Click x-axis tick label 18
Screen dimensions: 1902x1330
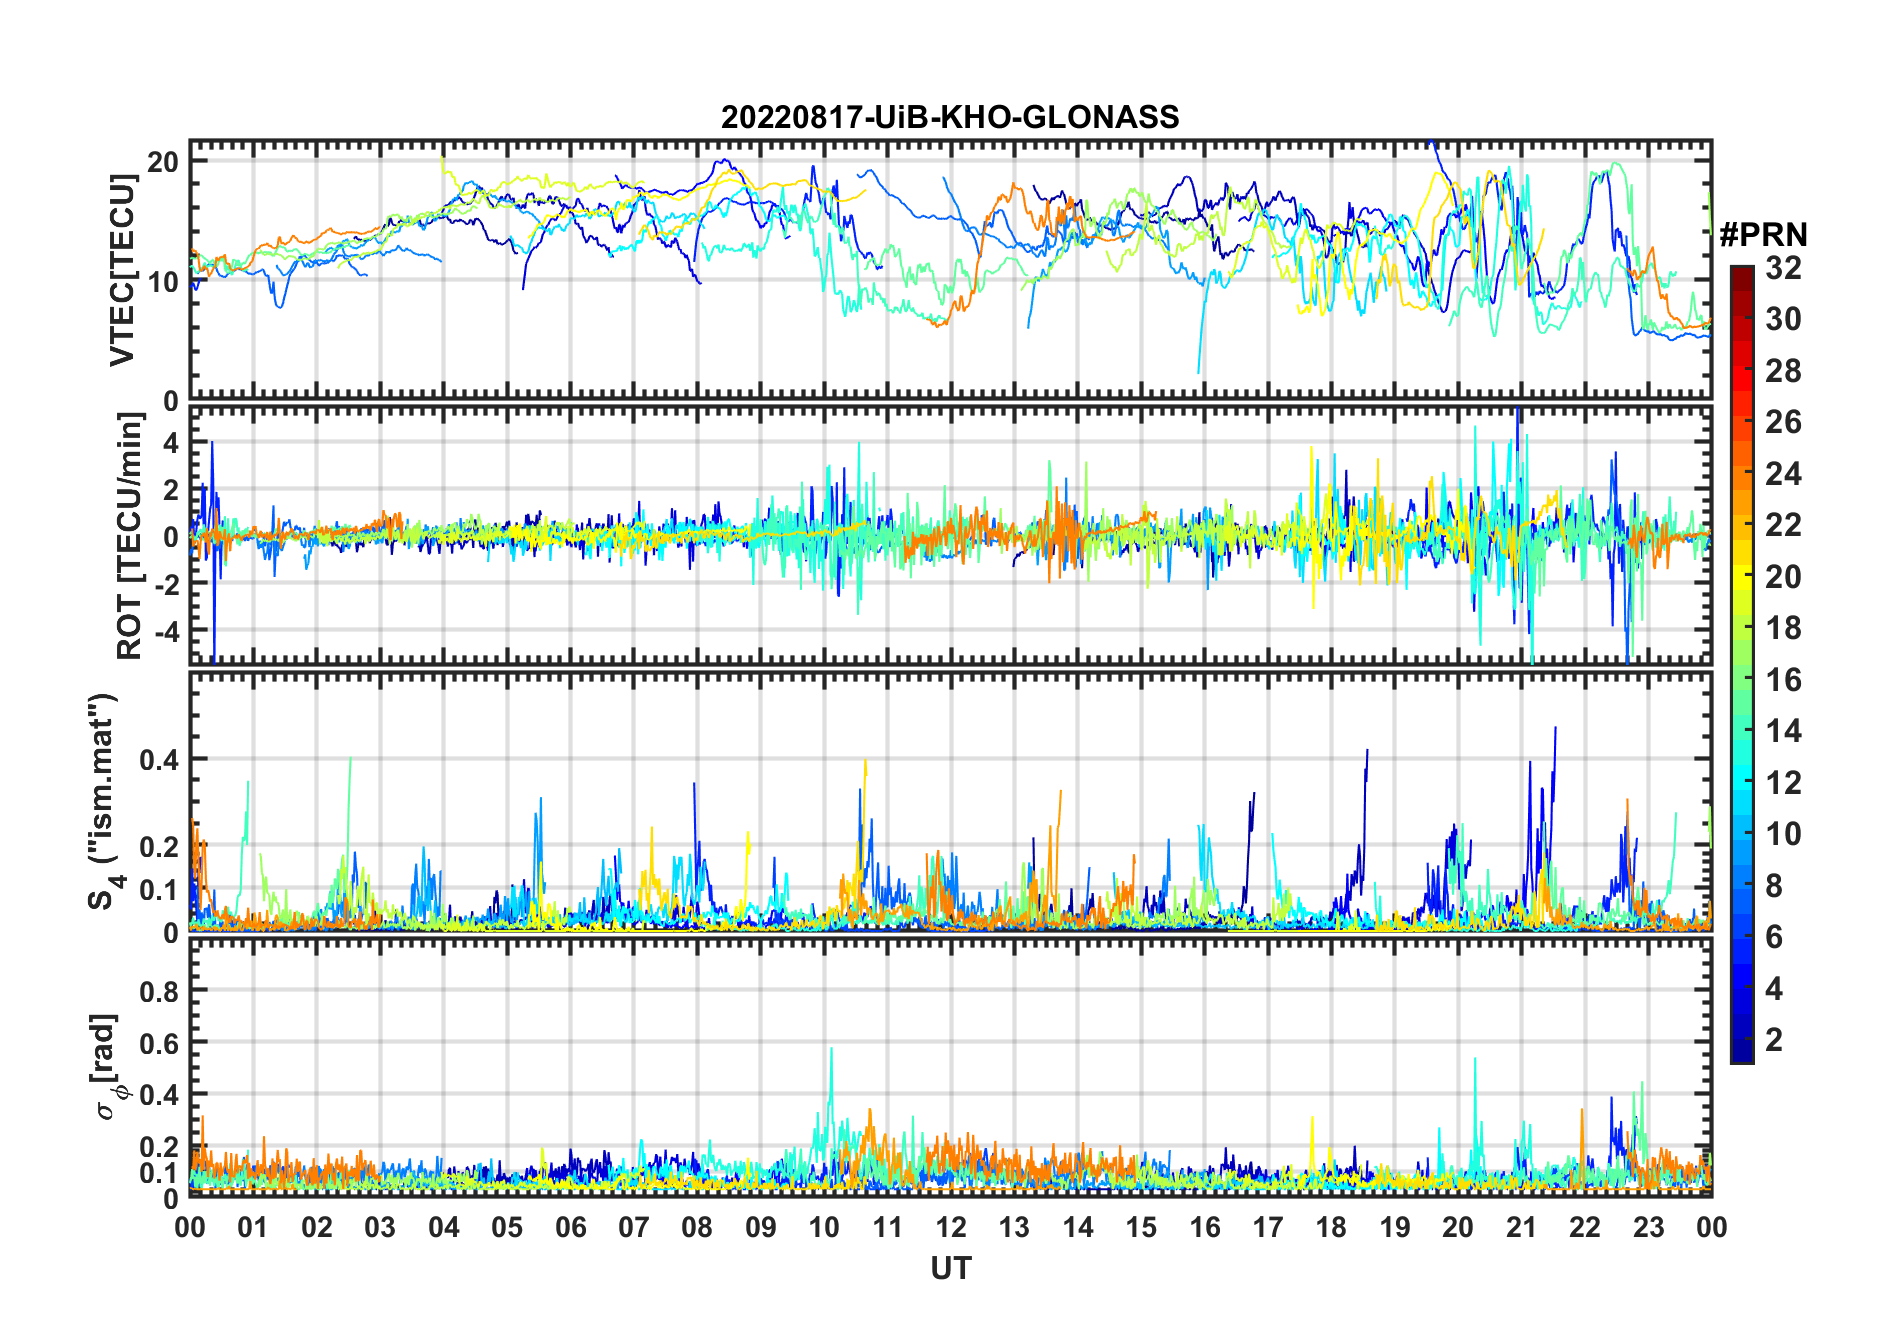pyautogui.click(x=1331, y=1227)
